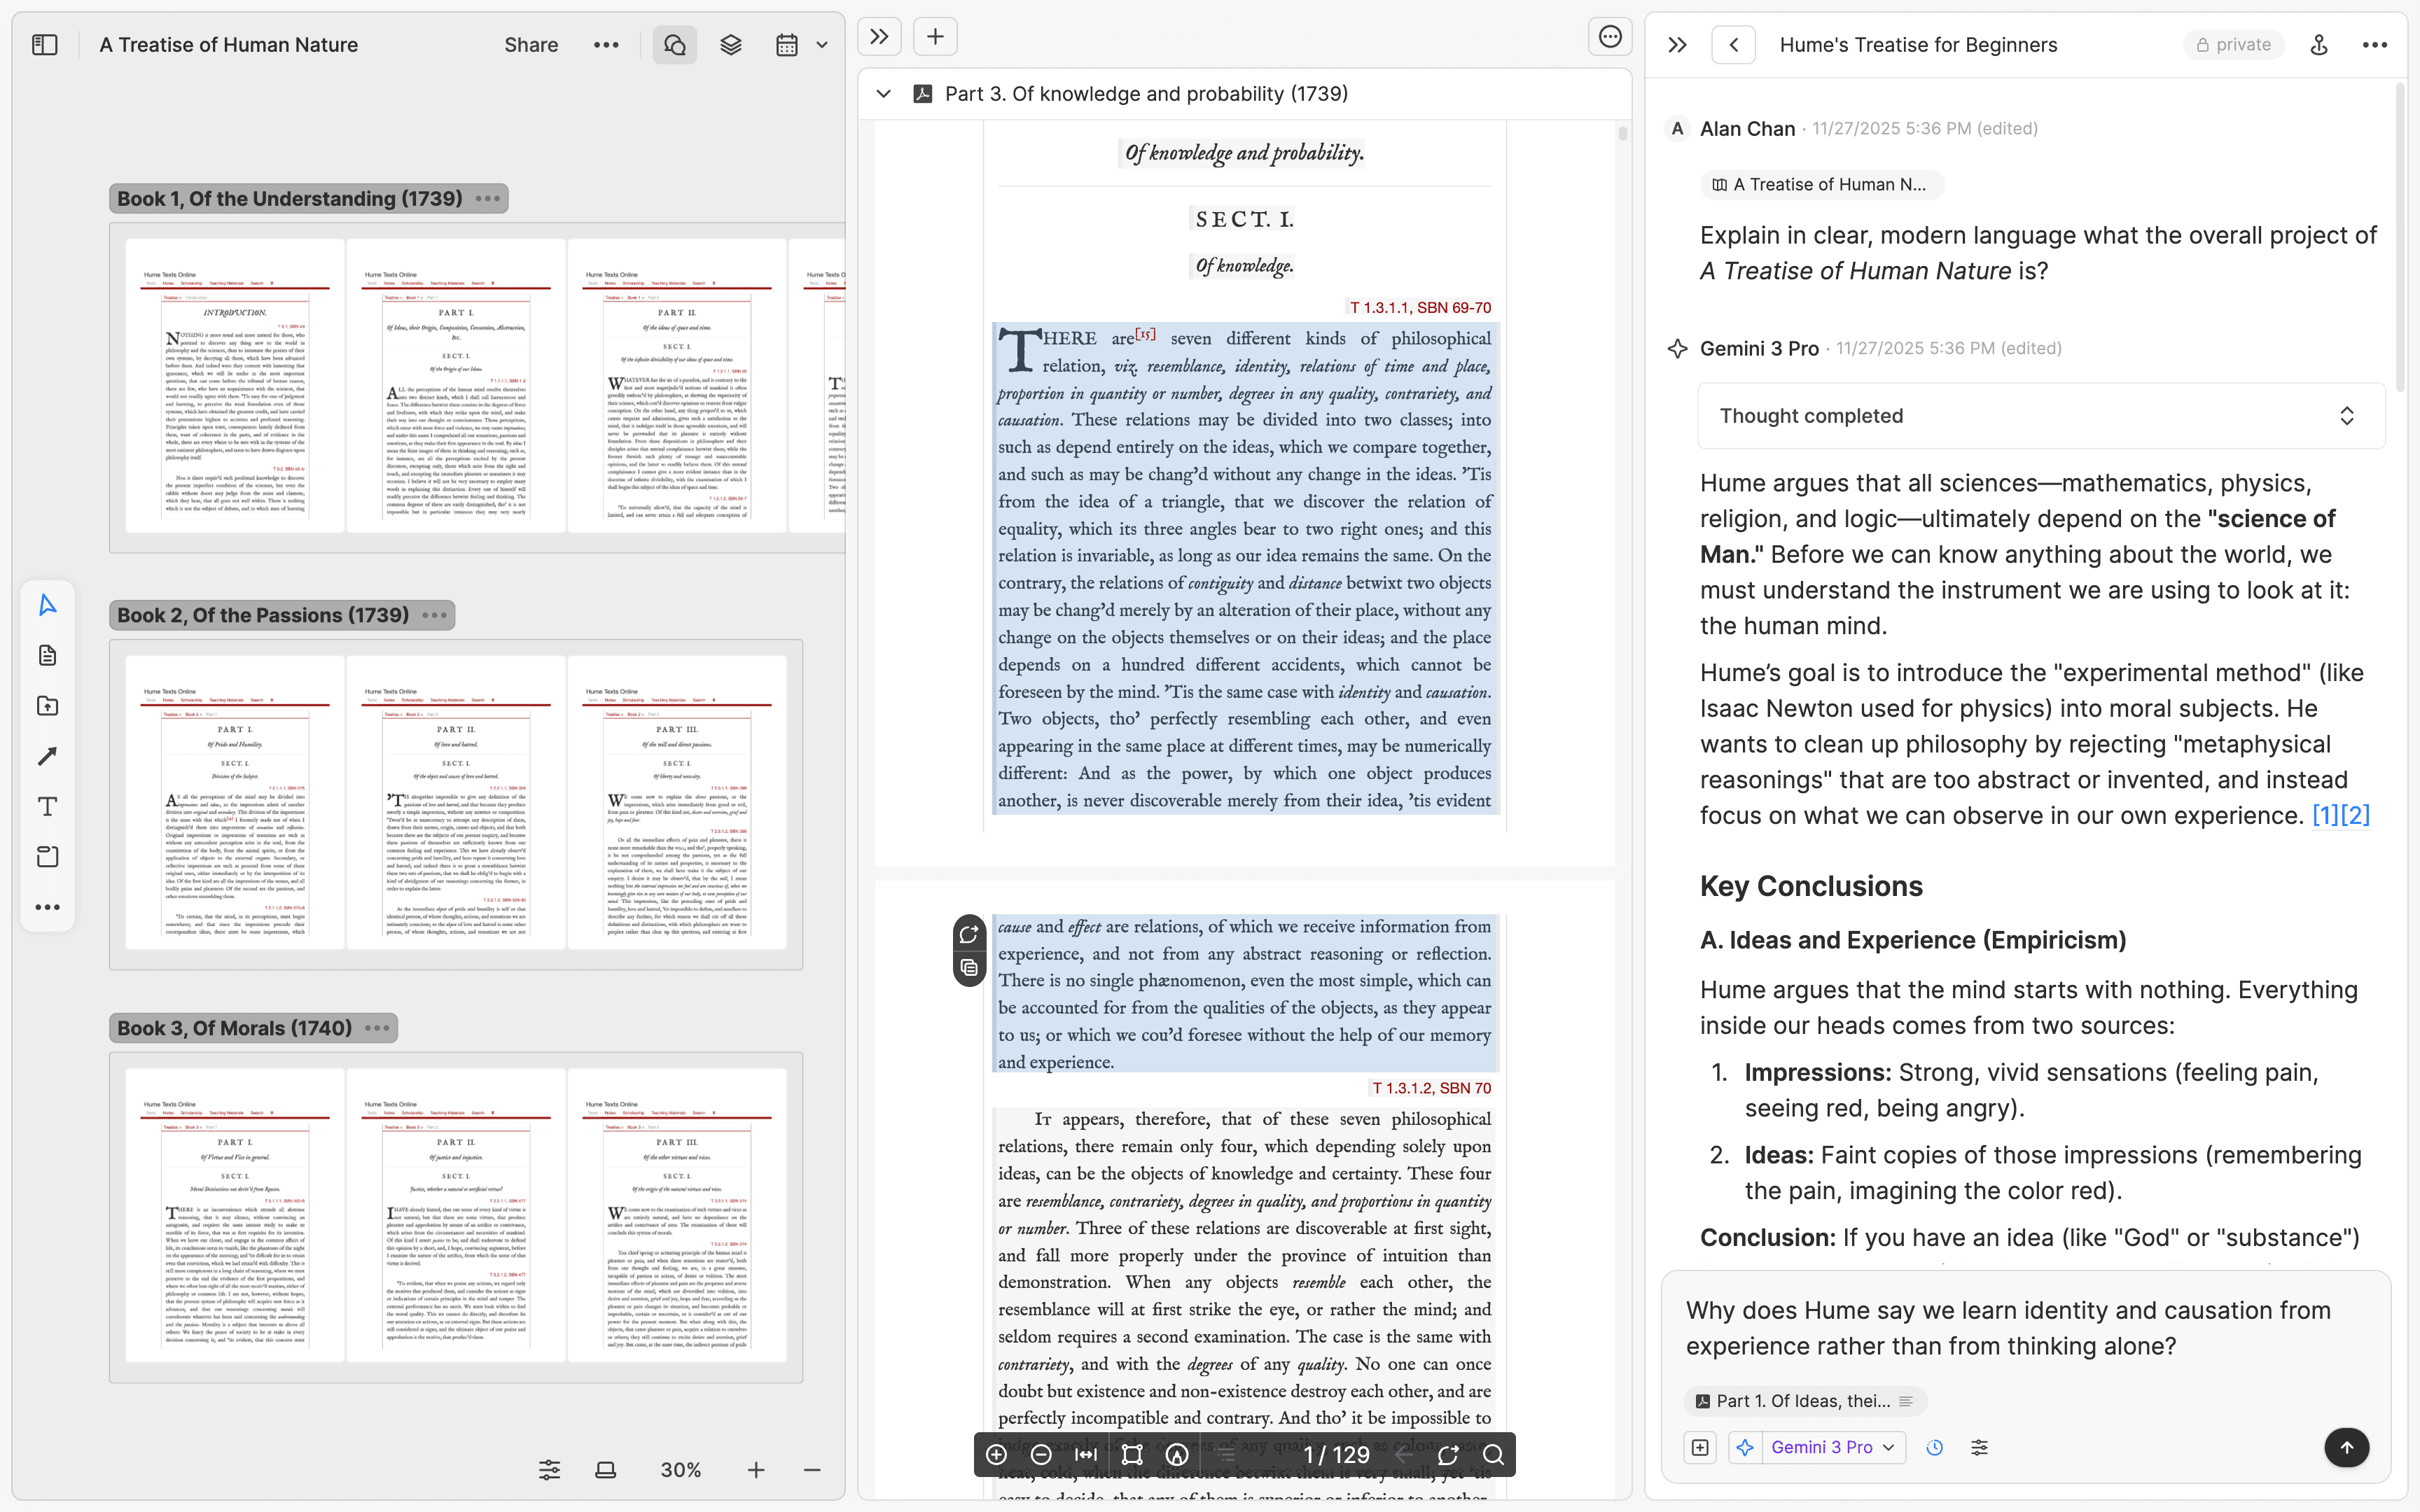Open chat settings via the sliders icon
The image size is (2420, 1512).
click(x=1981, y=1447)
